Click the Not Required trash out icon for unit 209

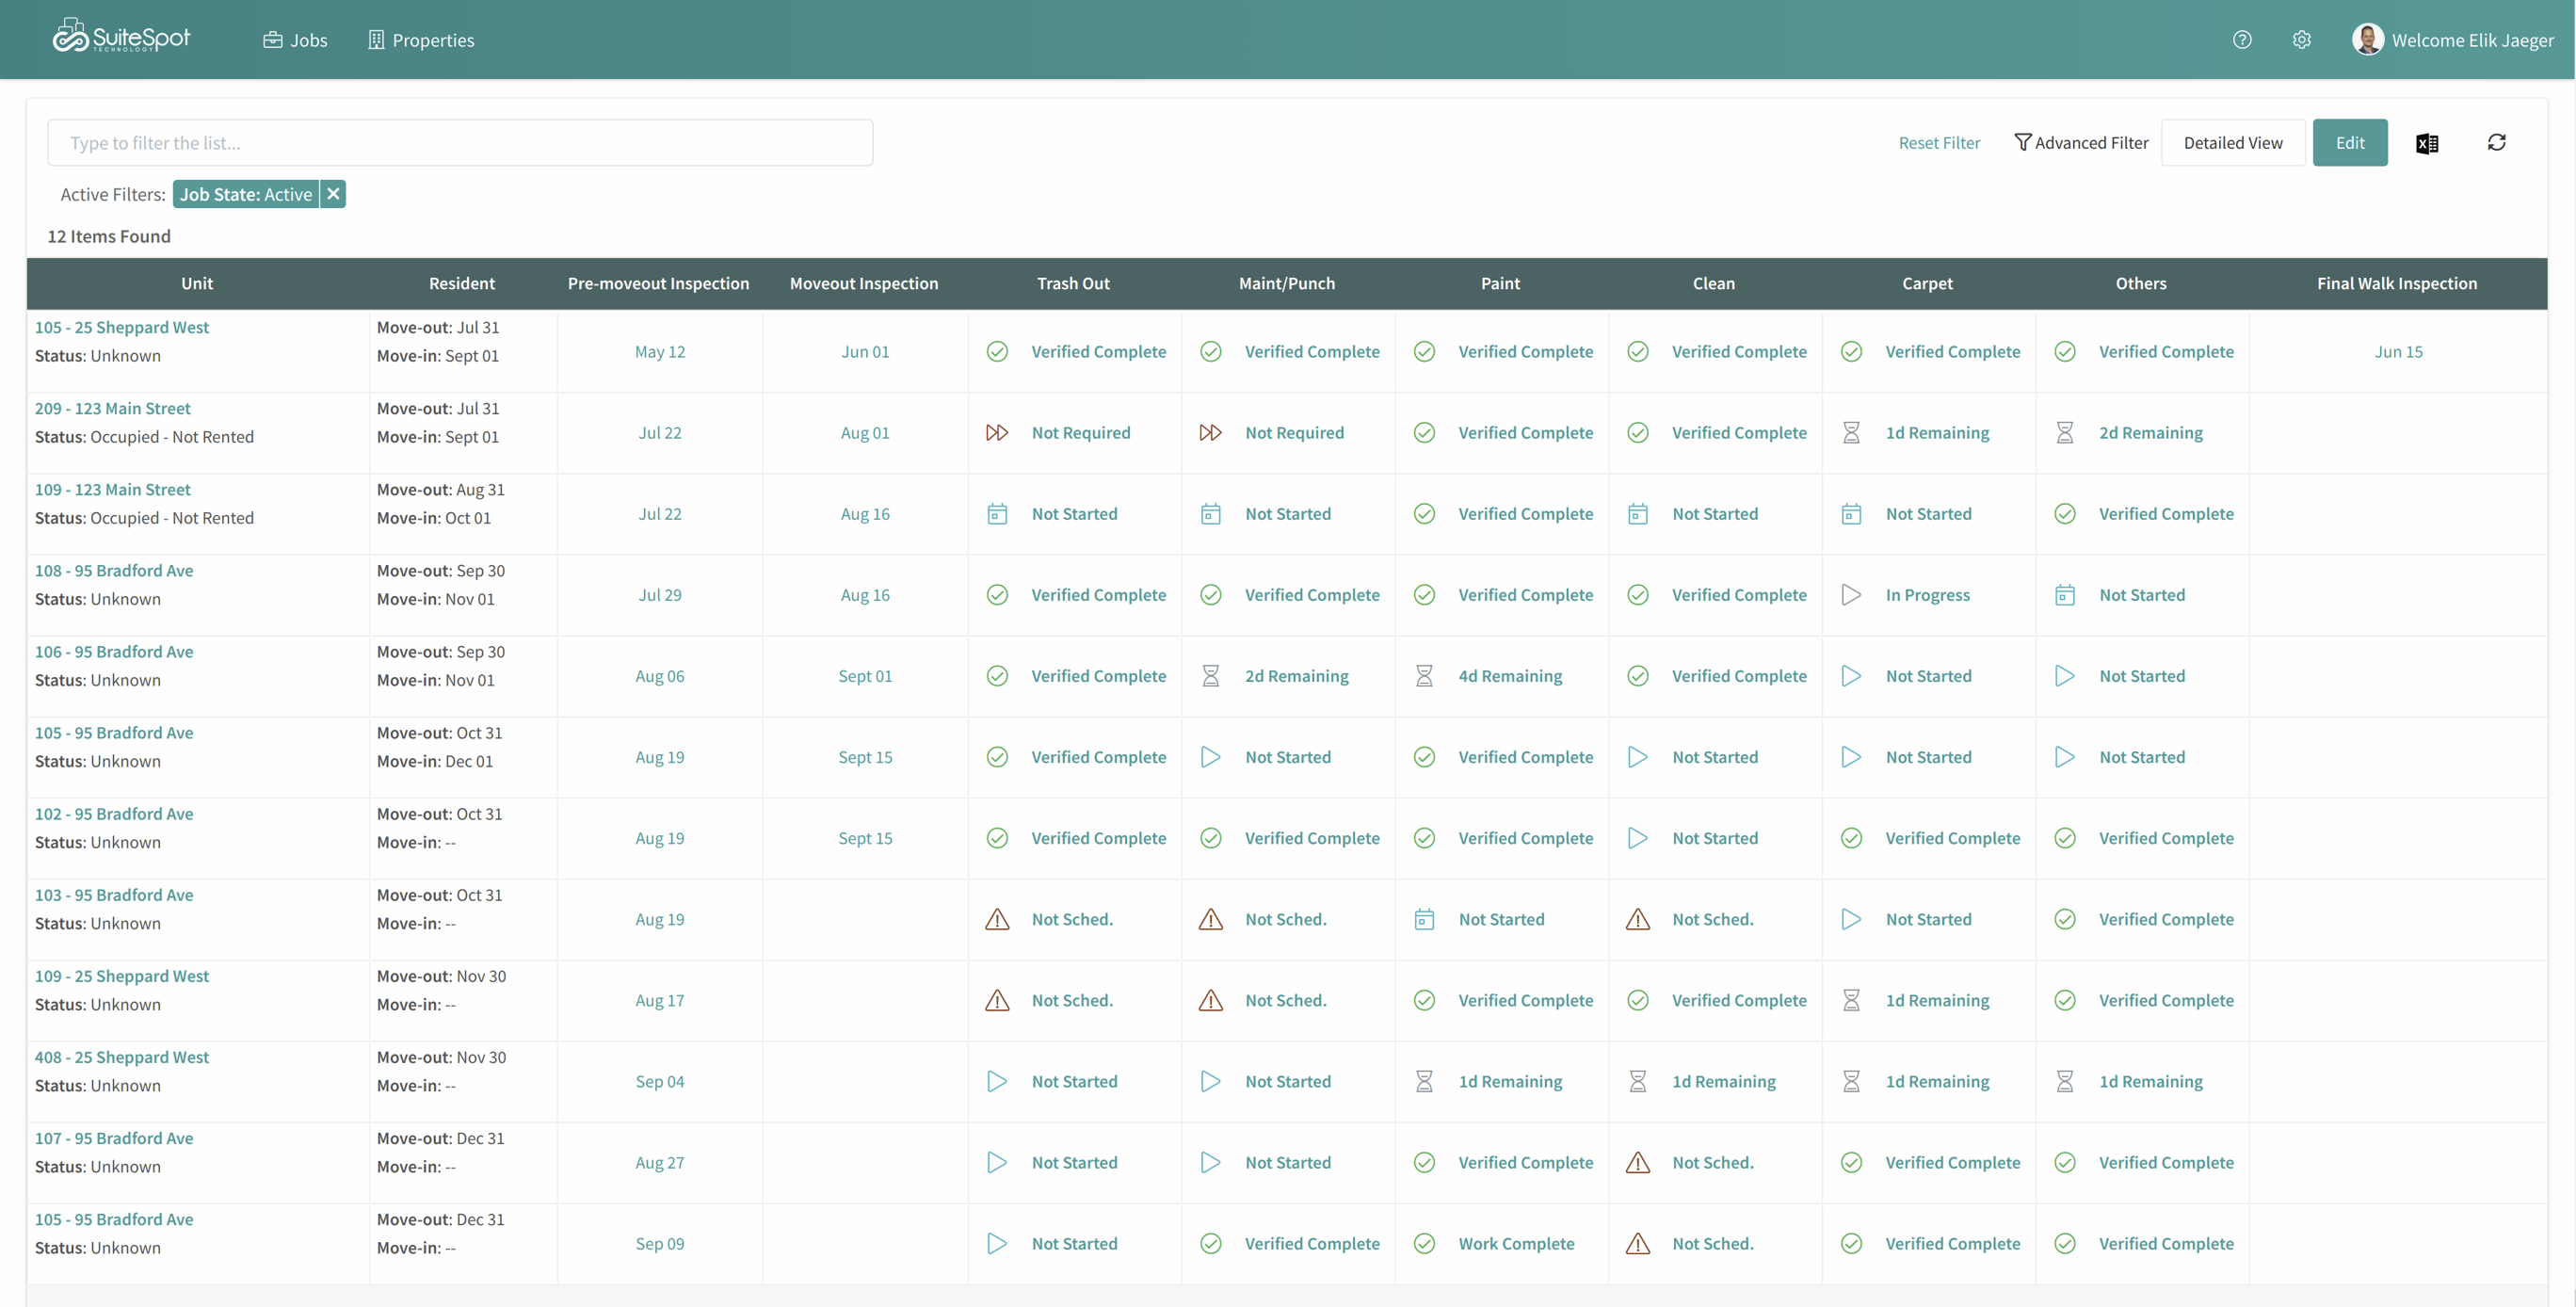coord(996,433)
